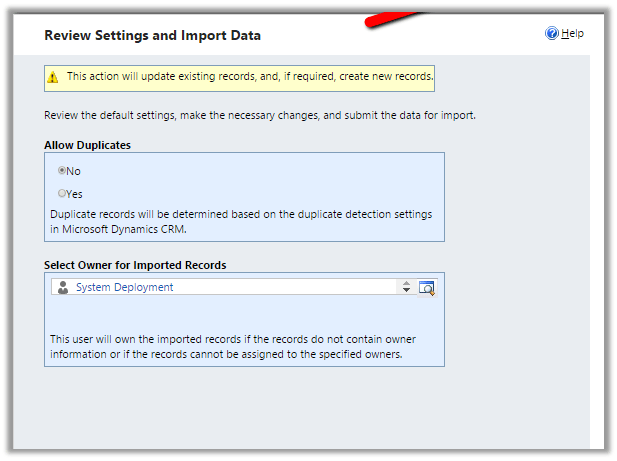Click the duplicate detection settings description text
The width and height of the screenshot is (617, 461).
240,221
